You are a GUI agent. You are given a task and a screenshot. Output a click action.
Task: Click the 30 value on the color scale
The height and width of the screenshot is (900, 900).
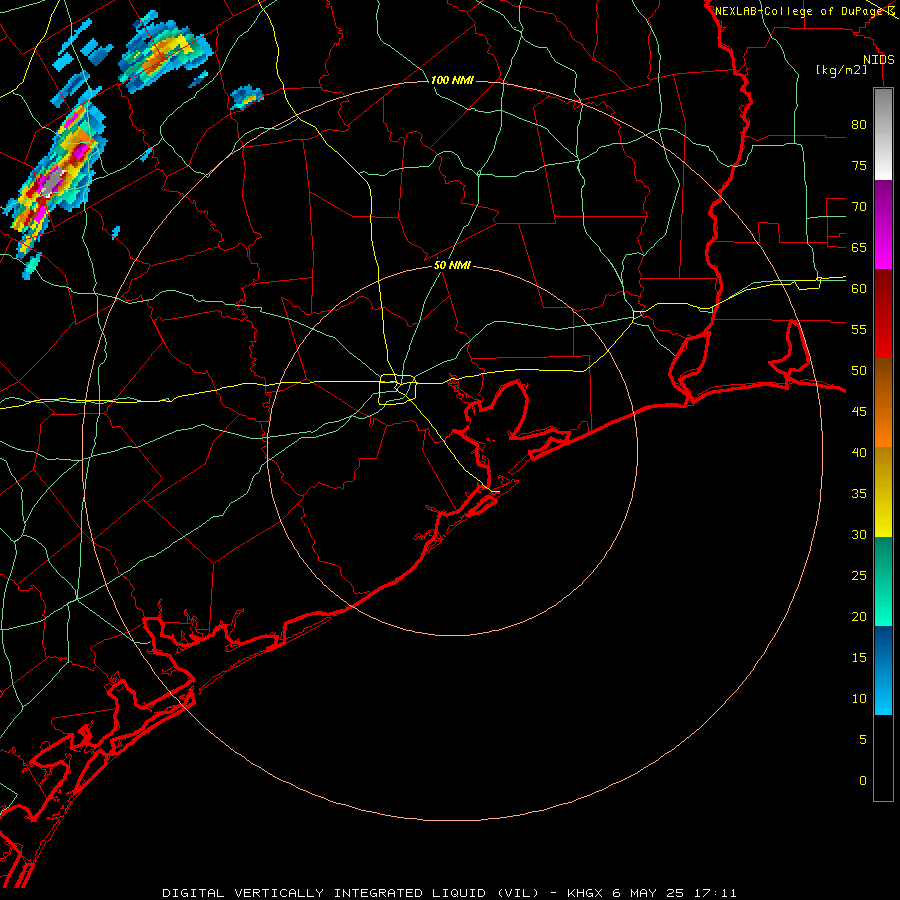859,534
